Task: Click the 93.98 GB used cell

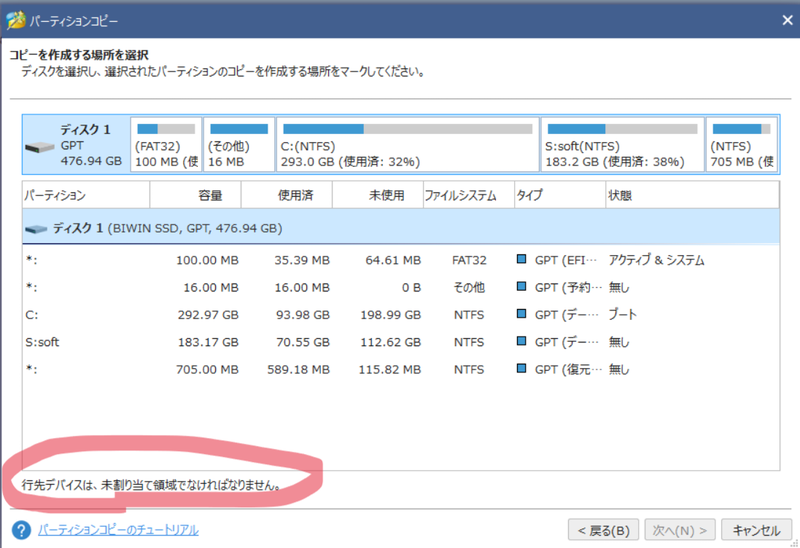Action: (303, 315)
